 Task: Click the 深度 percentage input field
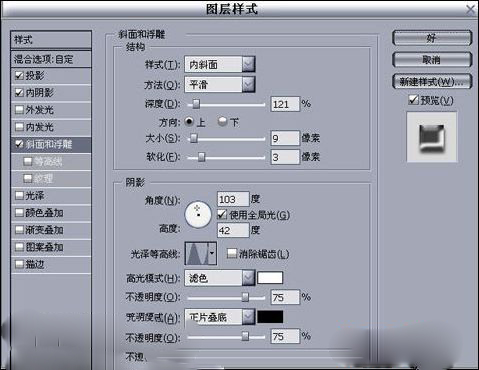pos(285,104)
